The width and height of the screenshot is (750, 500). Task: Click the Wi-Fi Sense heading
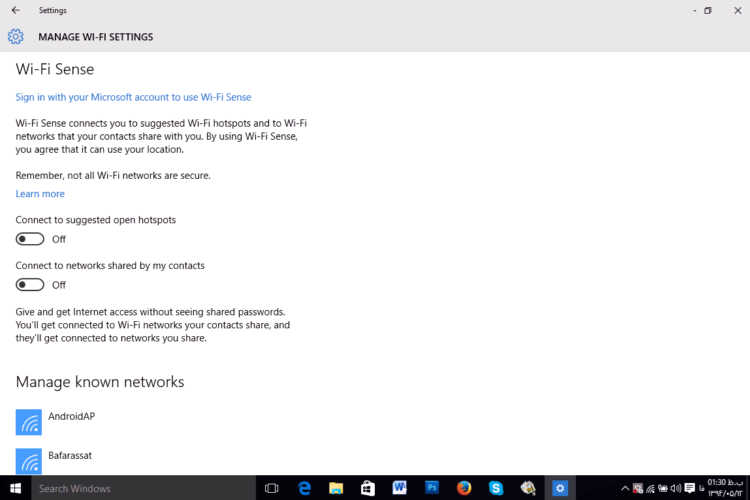point(55,69)
